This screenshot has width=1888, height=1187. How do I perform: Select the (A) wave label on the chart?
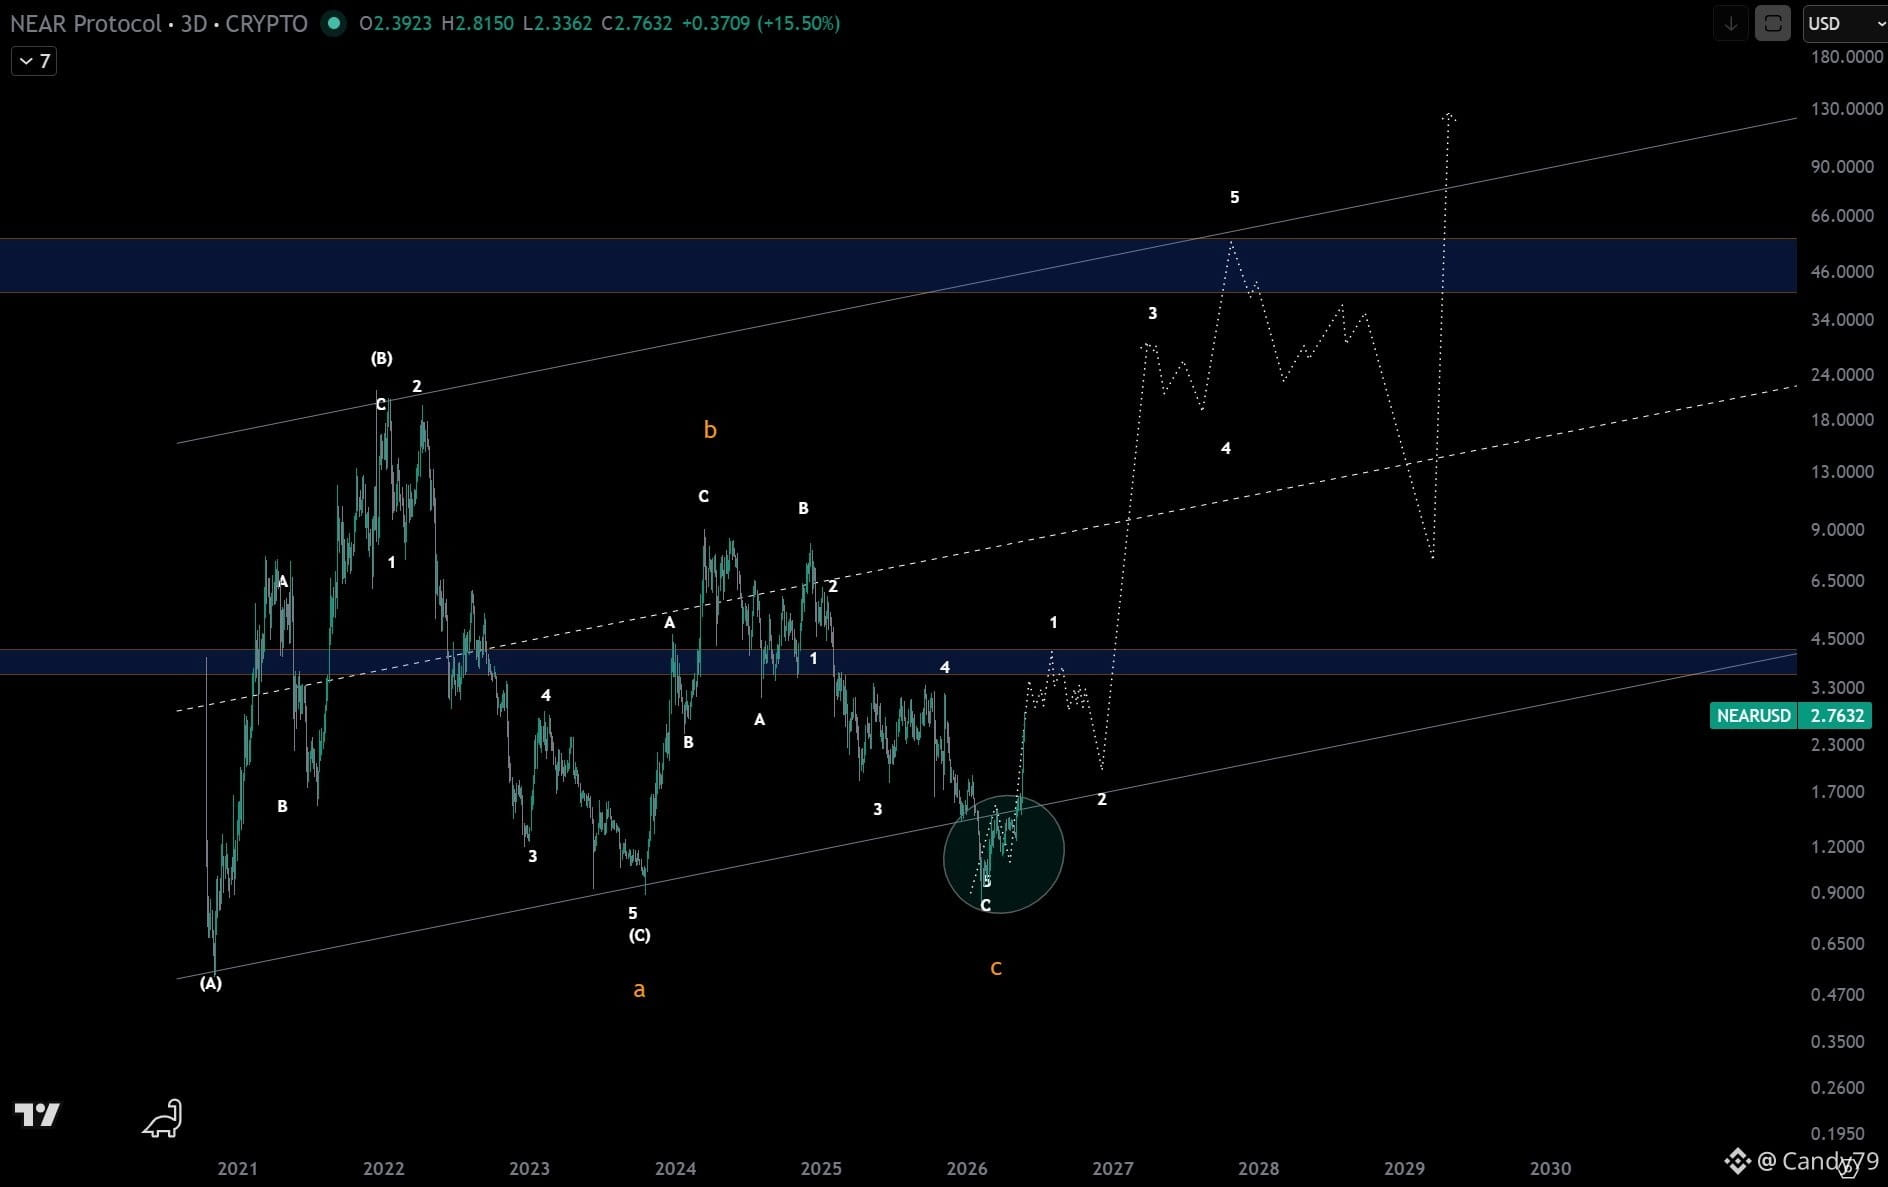pyautogui.click(x=210, y=983)
